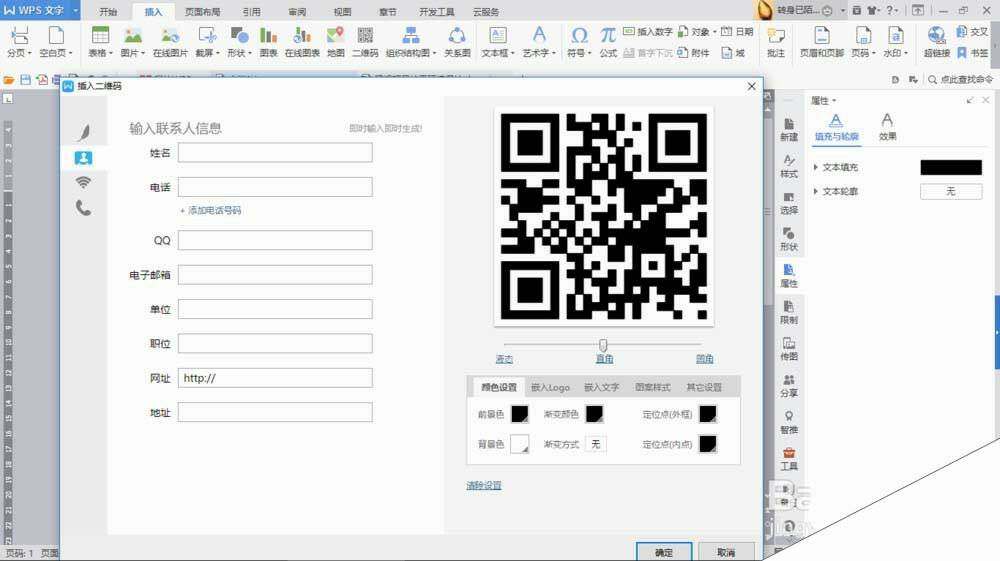Screen dimensions: 1000x561
Task: Insert an organization chart (组织结构图)
Action: coord(411,42)
